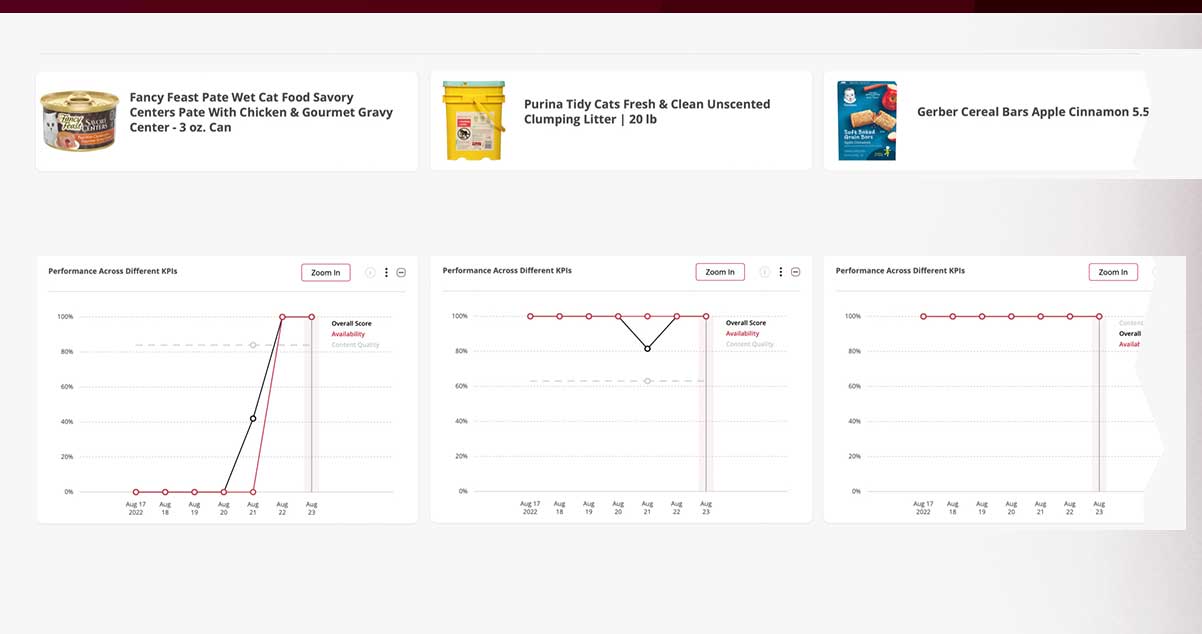This screenshot has width=1202, height=634.
Task: Show info for Fancy Feast KPI chart
Action: coord(370,272)
